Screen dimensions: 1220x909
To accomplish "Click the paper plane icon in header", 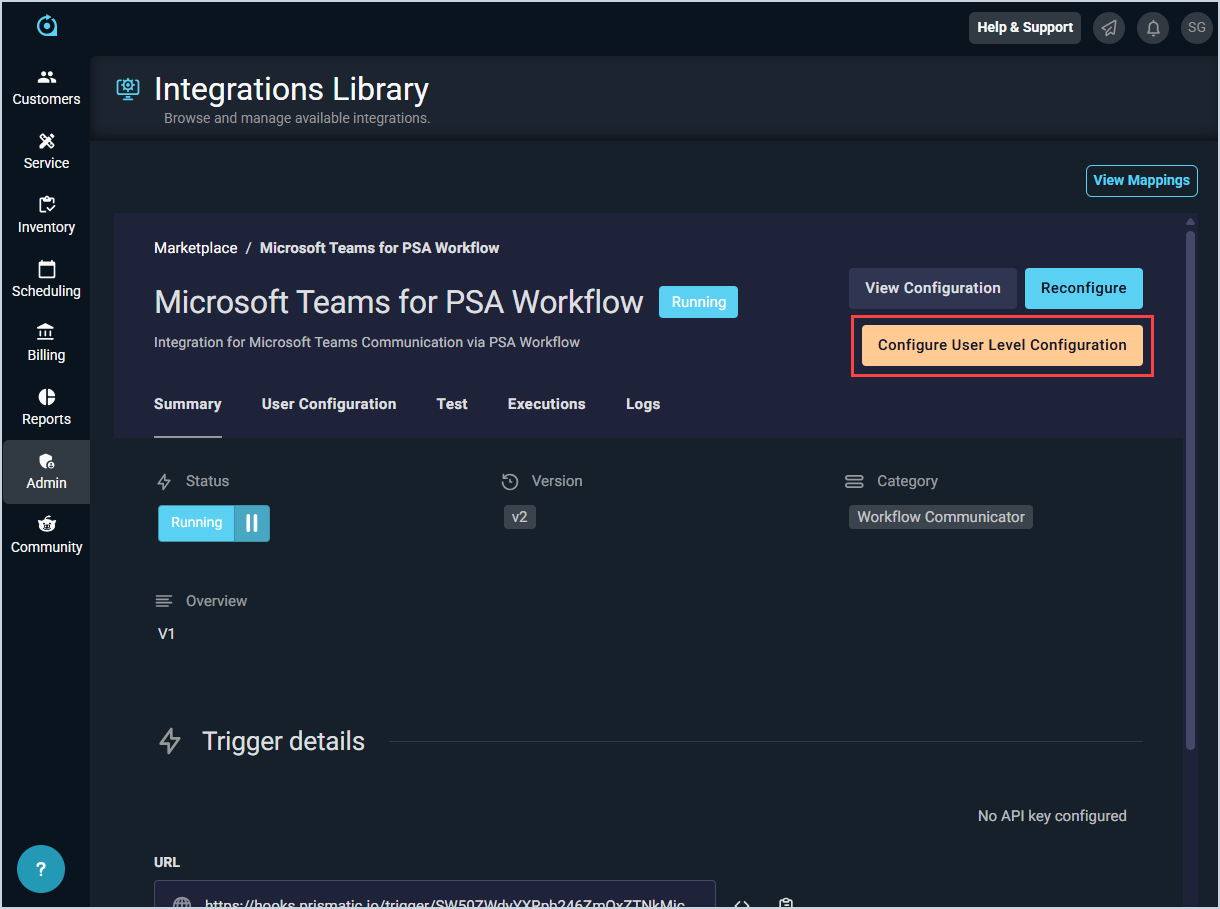I will [x=1108, y=28].
